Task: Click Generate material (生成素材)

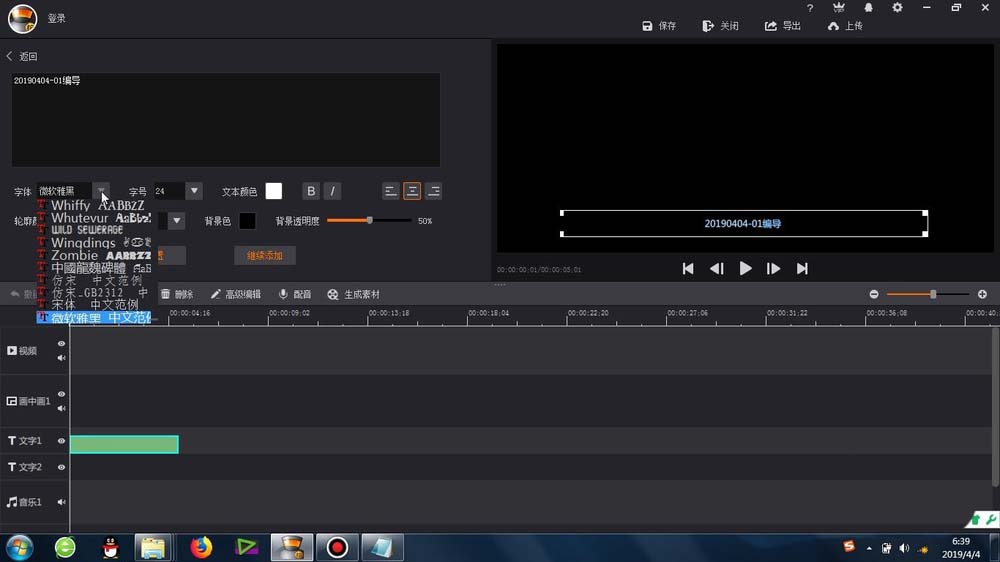Action: [x=353, y=294]
